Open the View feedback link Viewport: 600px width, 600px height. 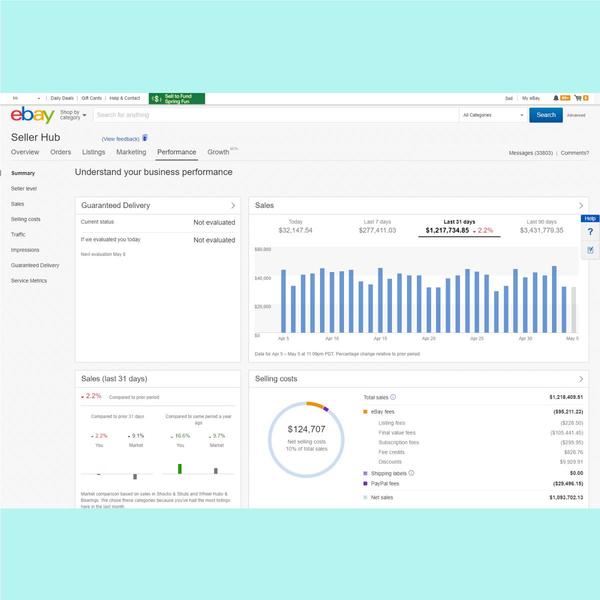tap(121, 139)
